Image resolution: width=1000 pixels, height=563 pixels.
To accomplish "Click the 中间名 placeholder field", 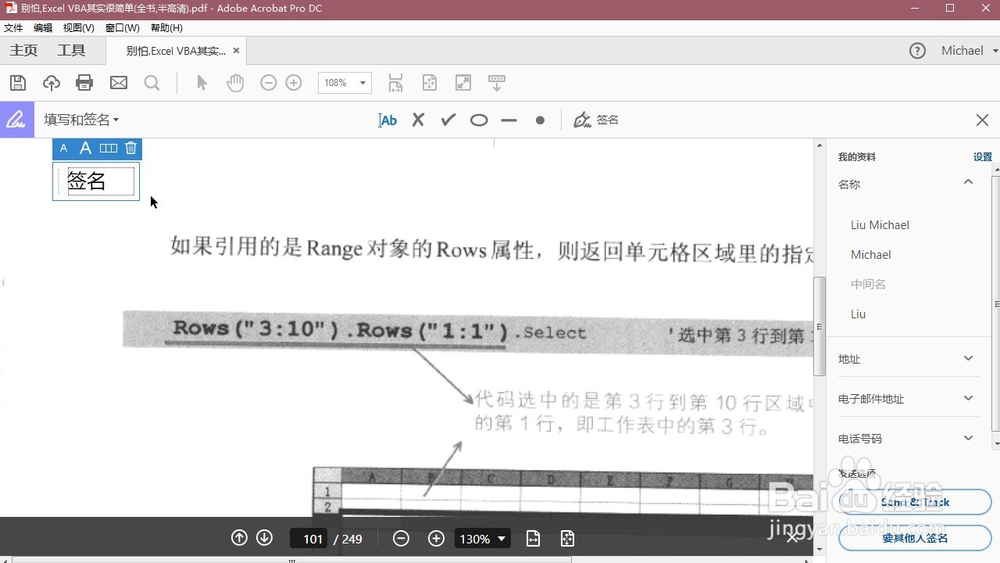I will click(868, 284).
